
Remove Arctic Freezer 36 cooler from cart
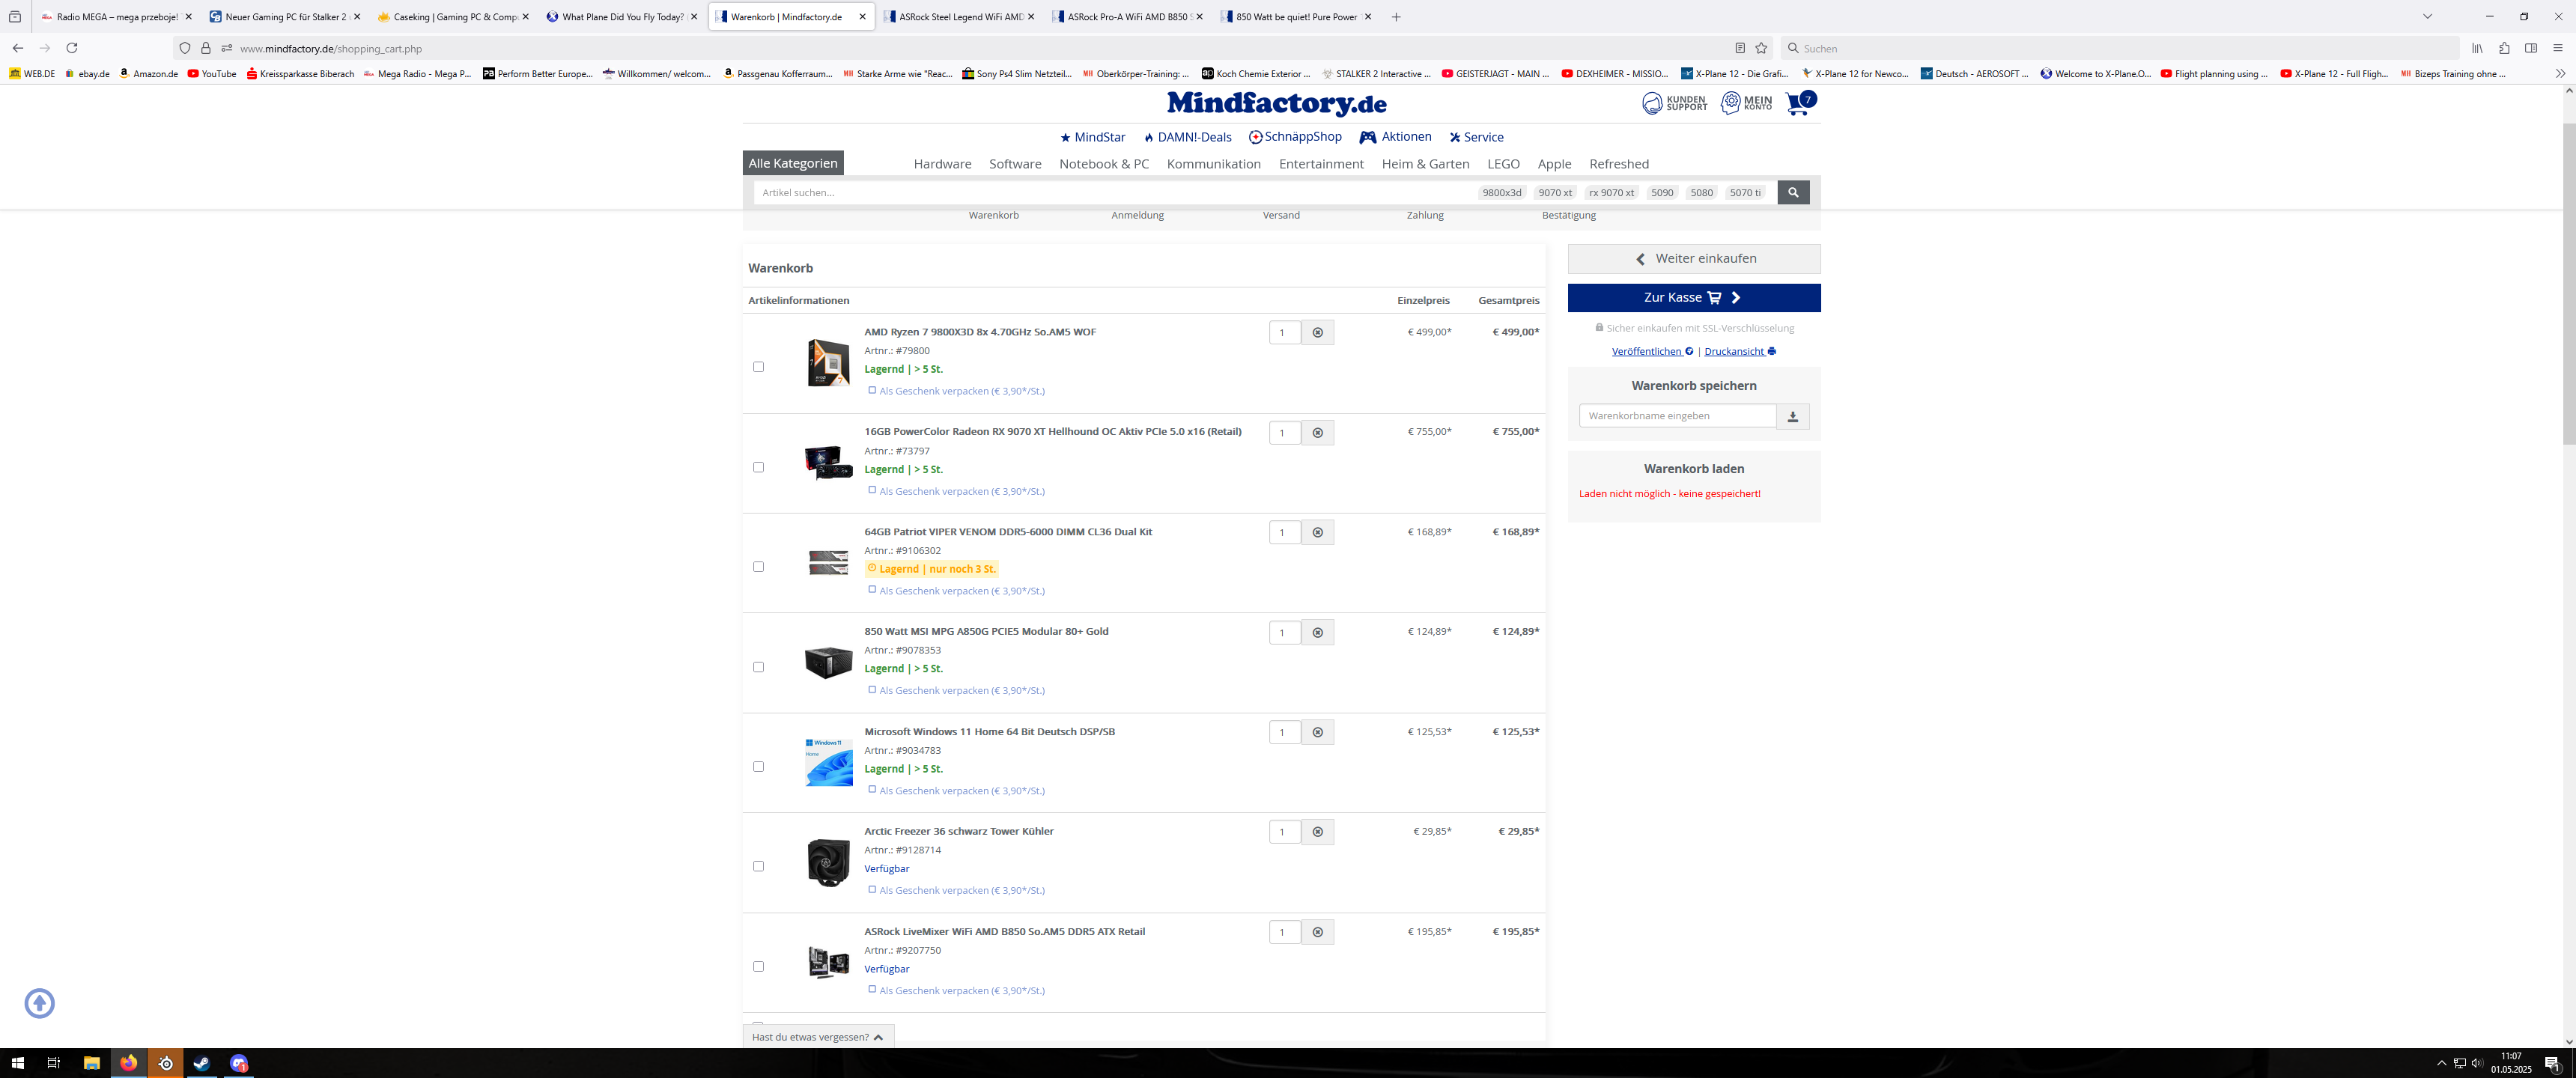(1317, 832)
